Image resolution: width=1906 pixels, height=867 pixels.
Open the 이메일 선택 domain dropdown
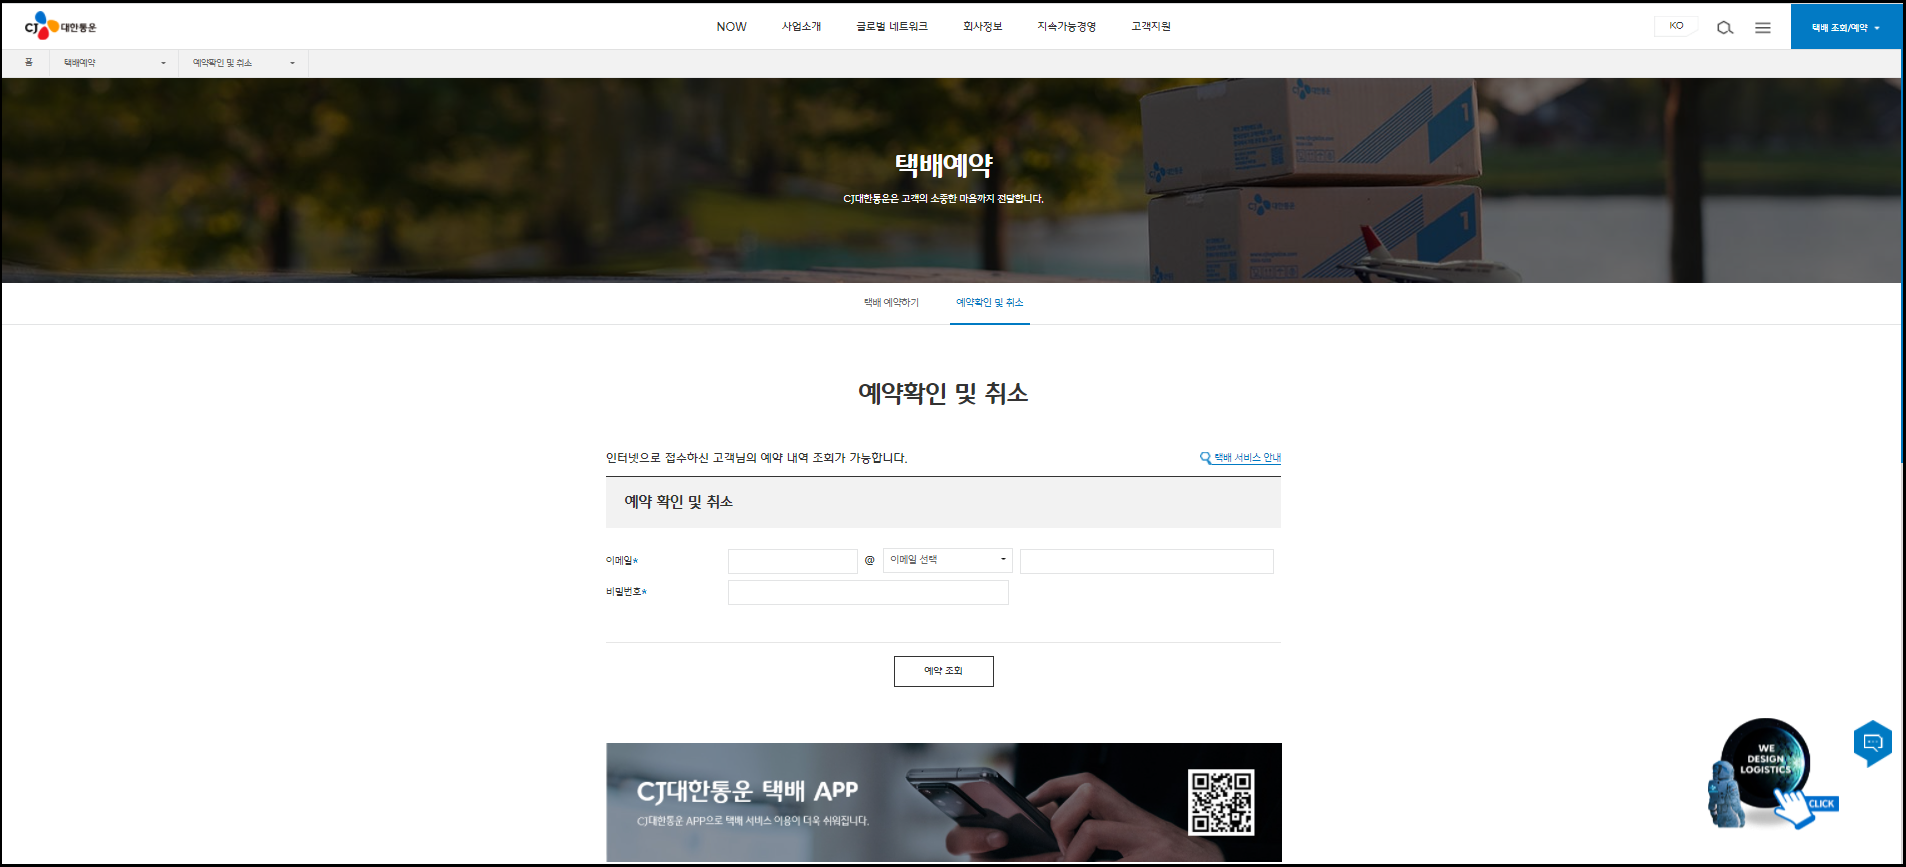(947, 560)
